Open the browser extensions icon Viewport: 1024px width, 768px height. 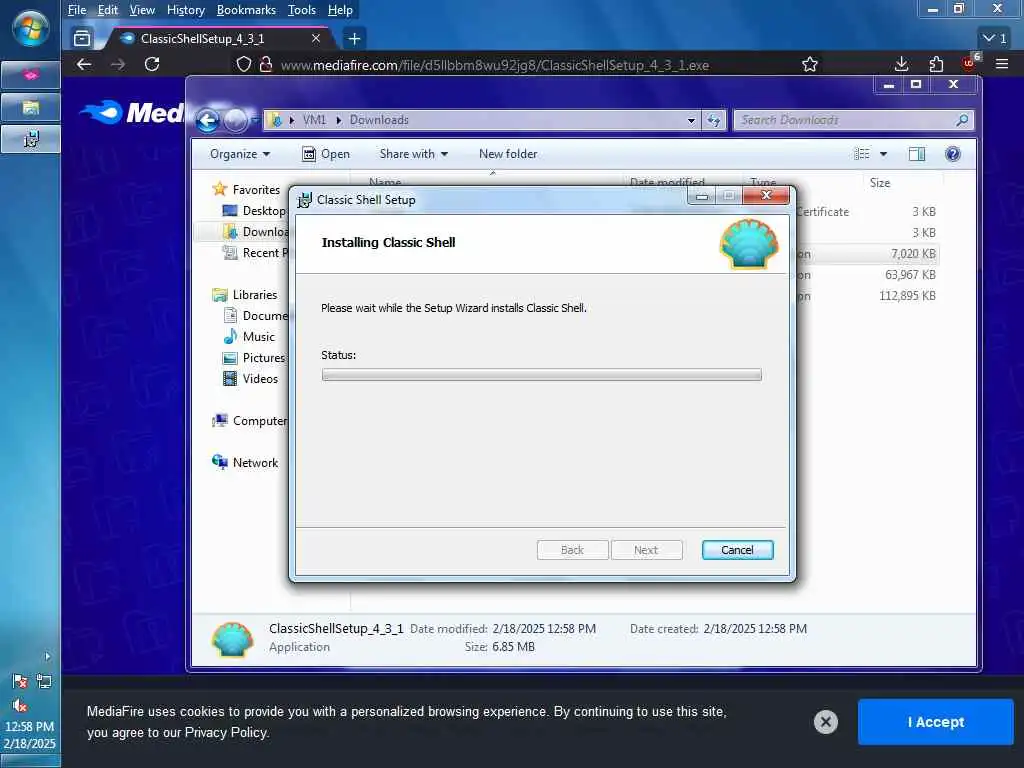click(x=936, y=64)
